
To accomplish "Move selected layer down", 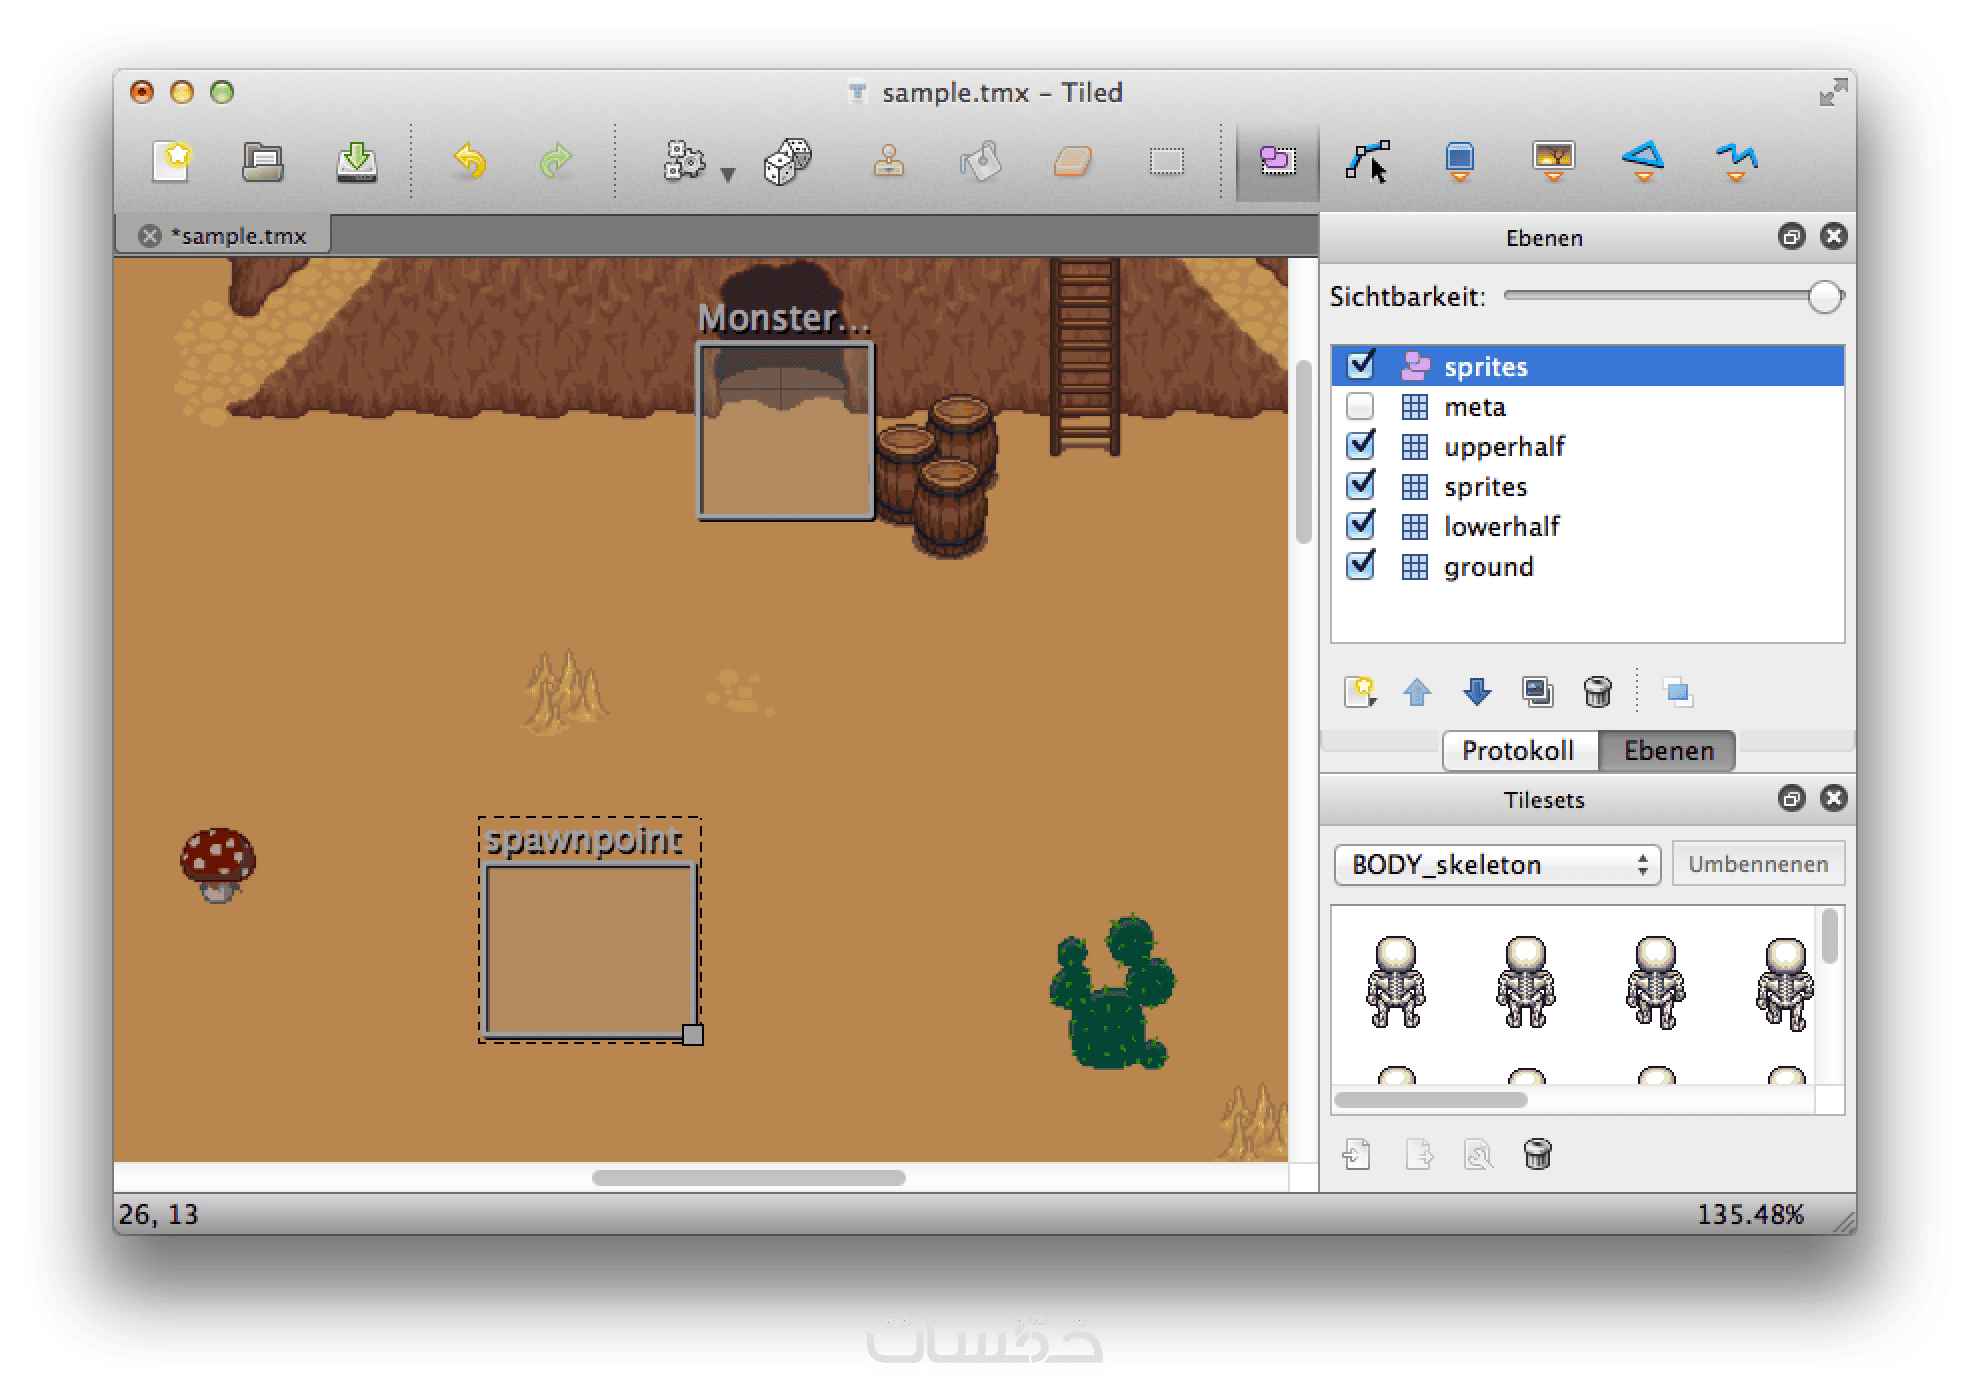I will click(x=1477, y=691).
